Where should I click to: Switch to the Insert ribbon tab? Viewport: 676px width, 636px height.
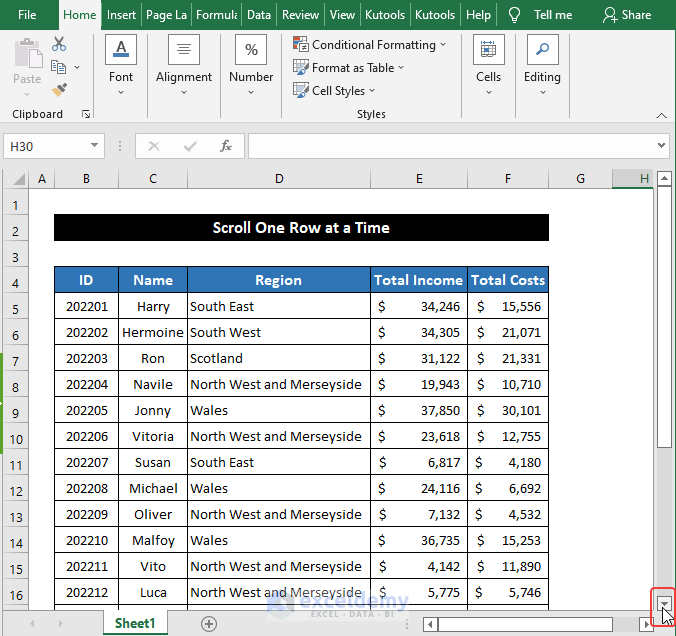point(121,15)
